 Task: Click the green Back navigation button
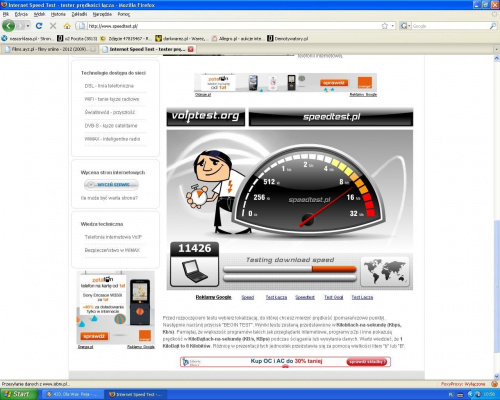point(8,26)
